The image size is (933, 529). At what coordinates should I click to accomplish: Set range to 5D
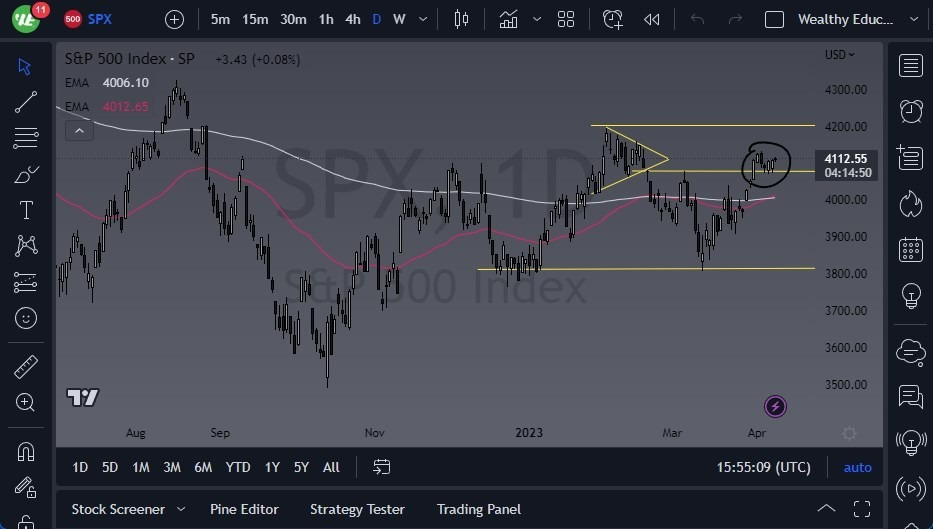click(110, 468)
